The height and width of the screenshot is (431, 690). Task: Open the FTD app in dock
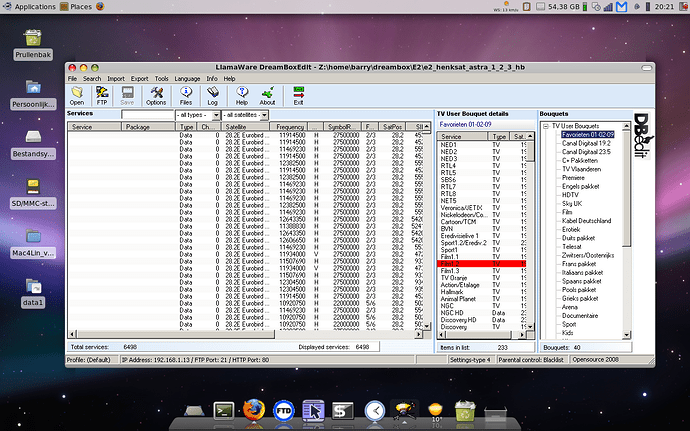[283, 411]
